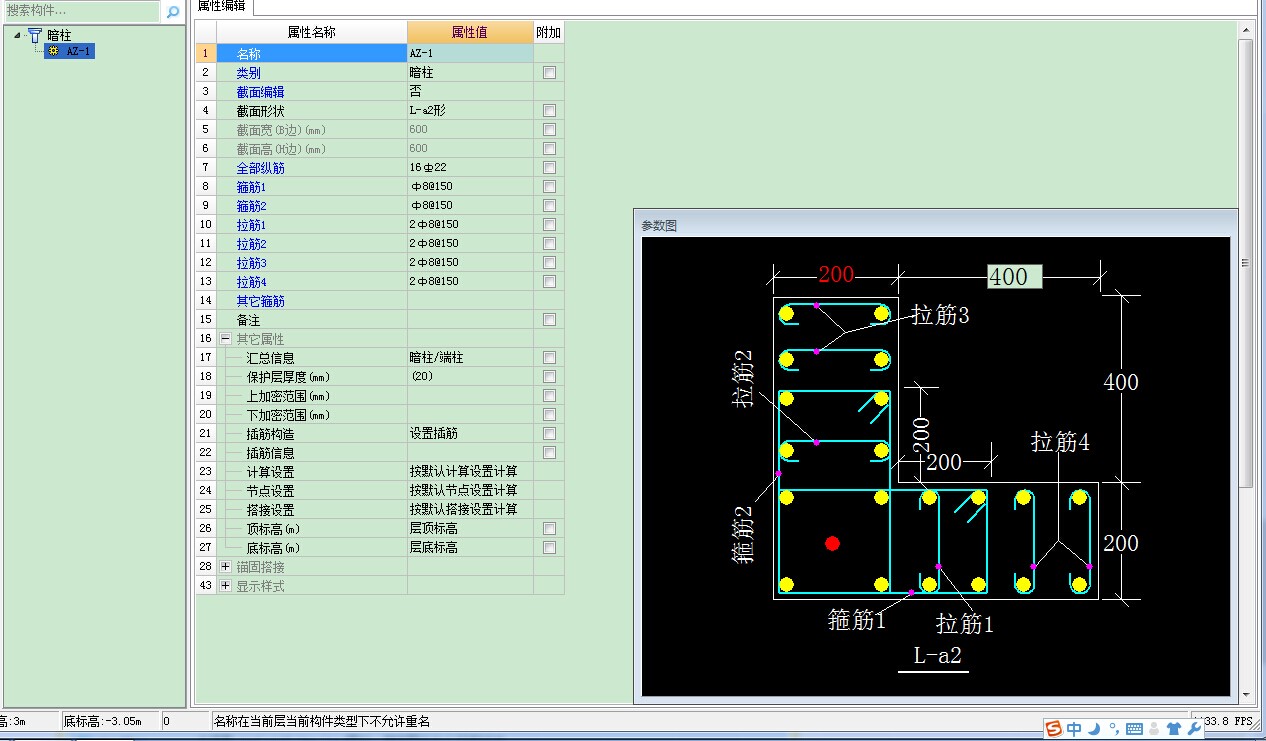Click the 400 dimension edit box in diagram
The height and width of the screenshot is (741, 1266).
coord(1014,277)
